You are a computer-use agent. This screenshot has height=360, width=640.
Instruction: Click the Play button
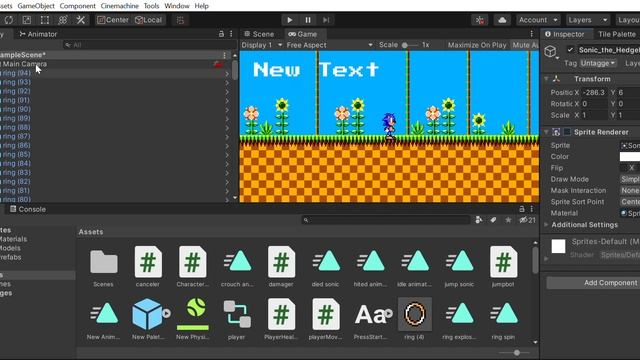click(x=289, y=20)
